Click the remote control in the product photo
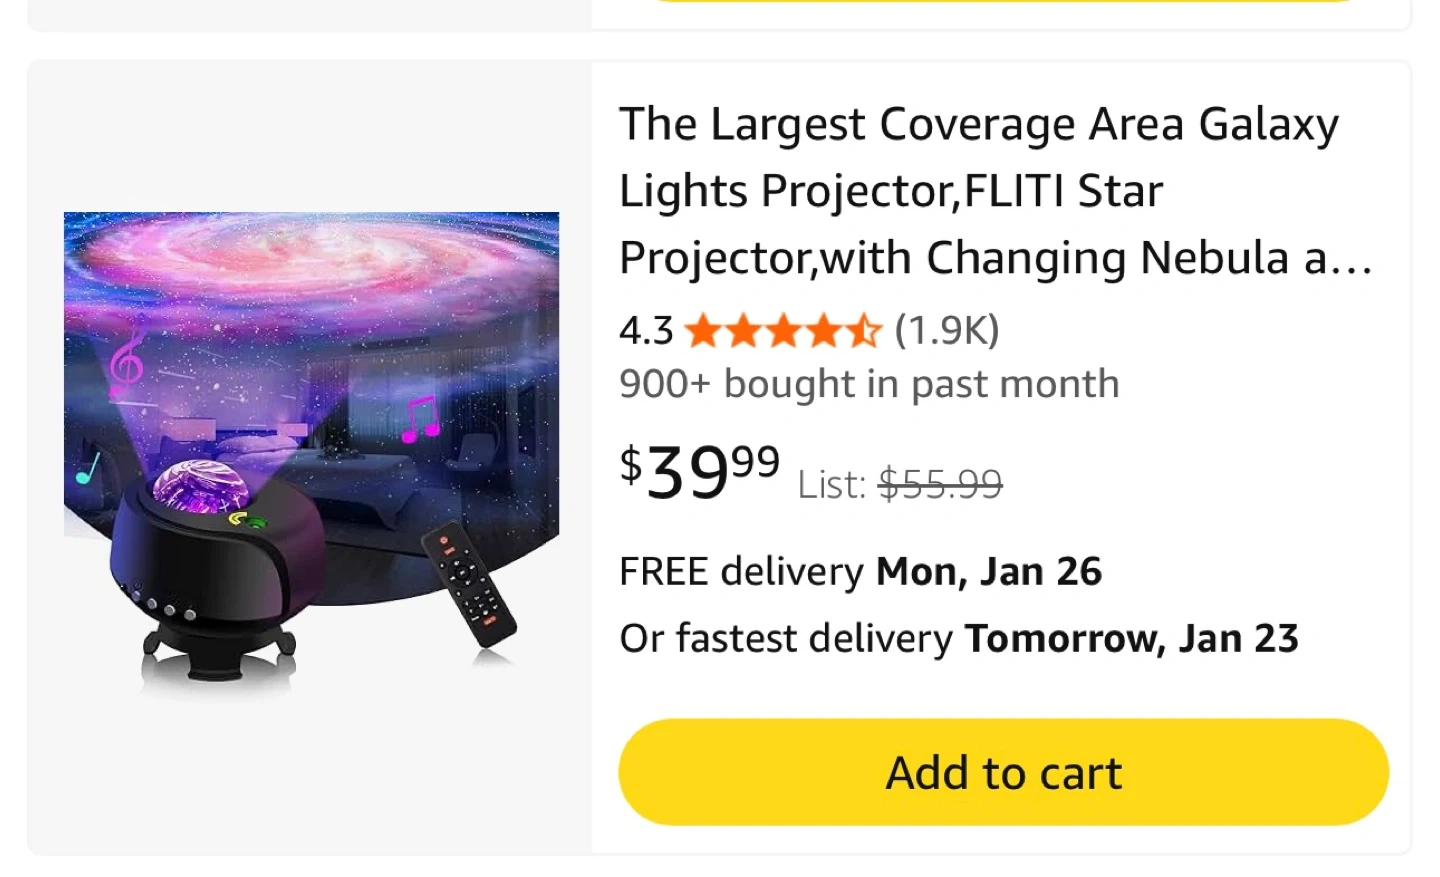The image size is (1440, 877). tap(469, 583)
